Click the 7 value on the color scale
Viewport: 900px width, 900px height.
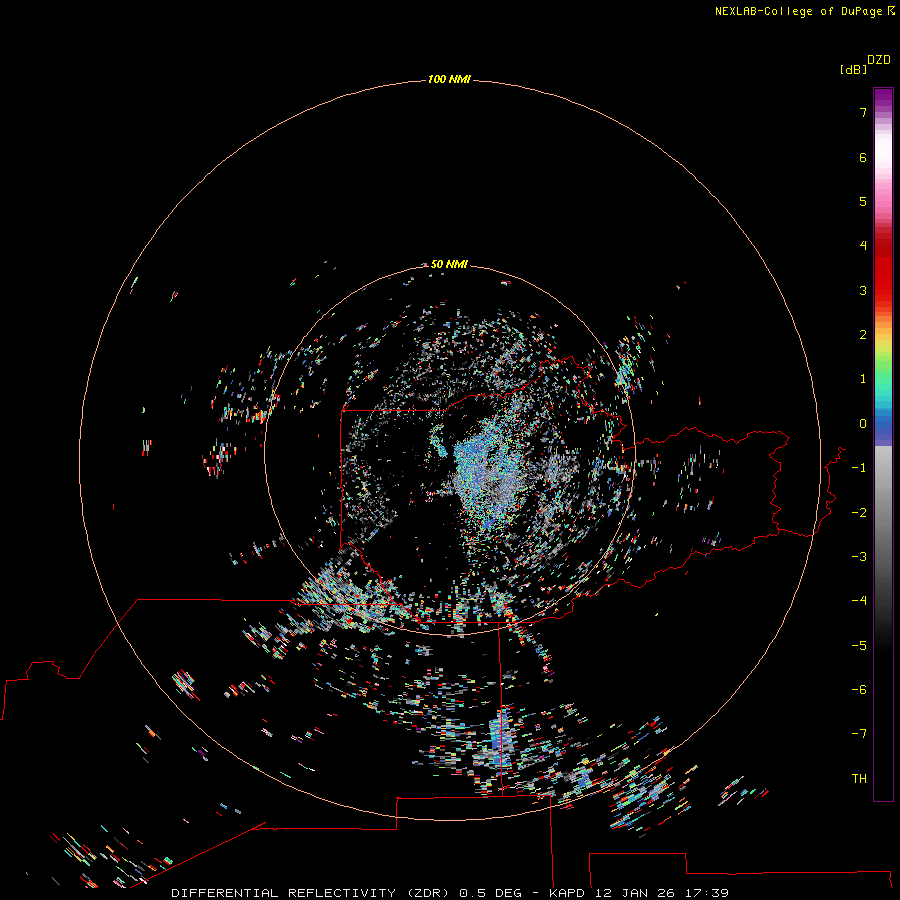point(863,112)
